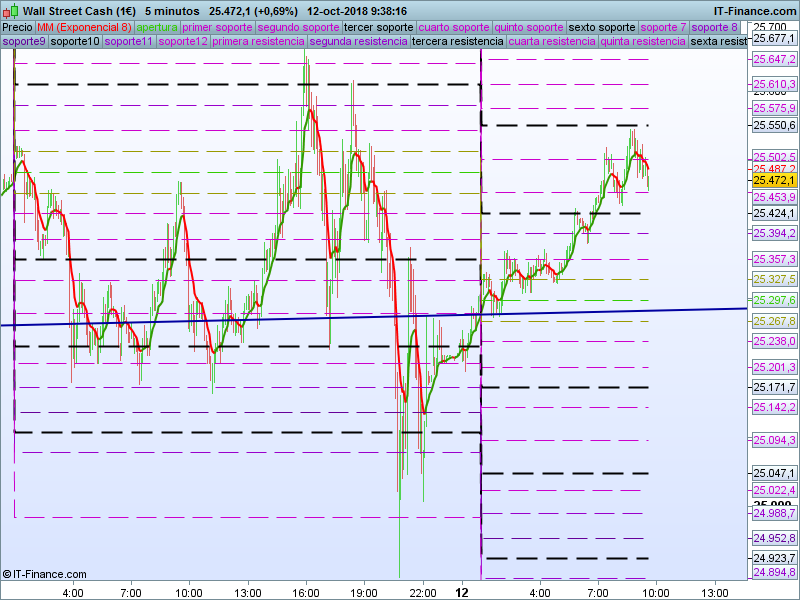Select the segundo soporte label
The width and height of the screenshot is (800, 600).
pos(298,27)
